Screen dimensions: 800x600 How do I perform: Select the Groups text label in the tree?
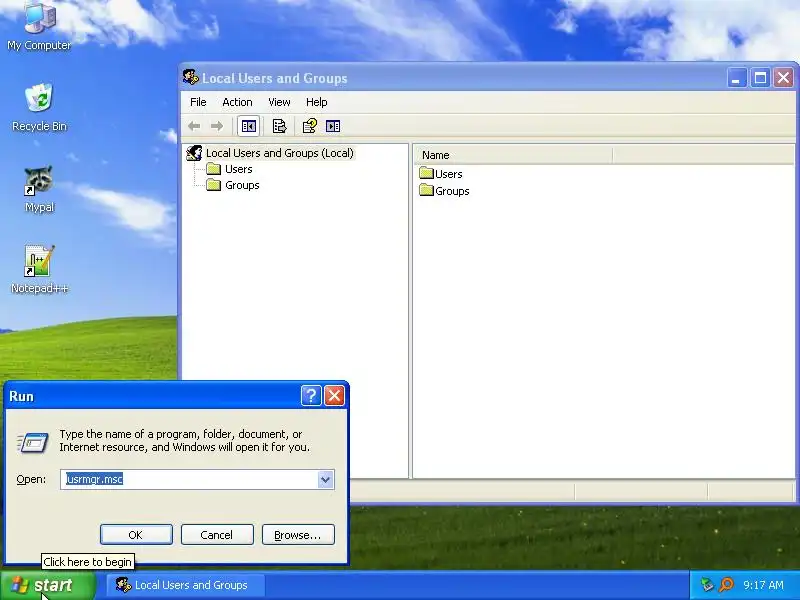pyautogui.click(x=242, y=185)
